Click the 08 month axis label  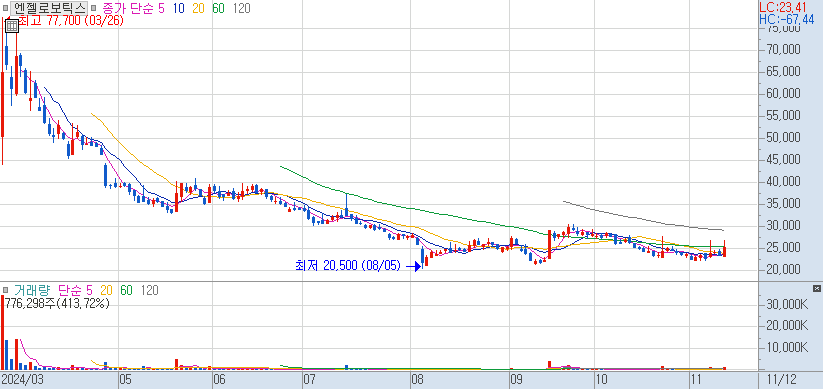(418, 380)
